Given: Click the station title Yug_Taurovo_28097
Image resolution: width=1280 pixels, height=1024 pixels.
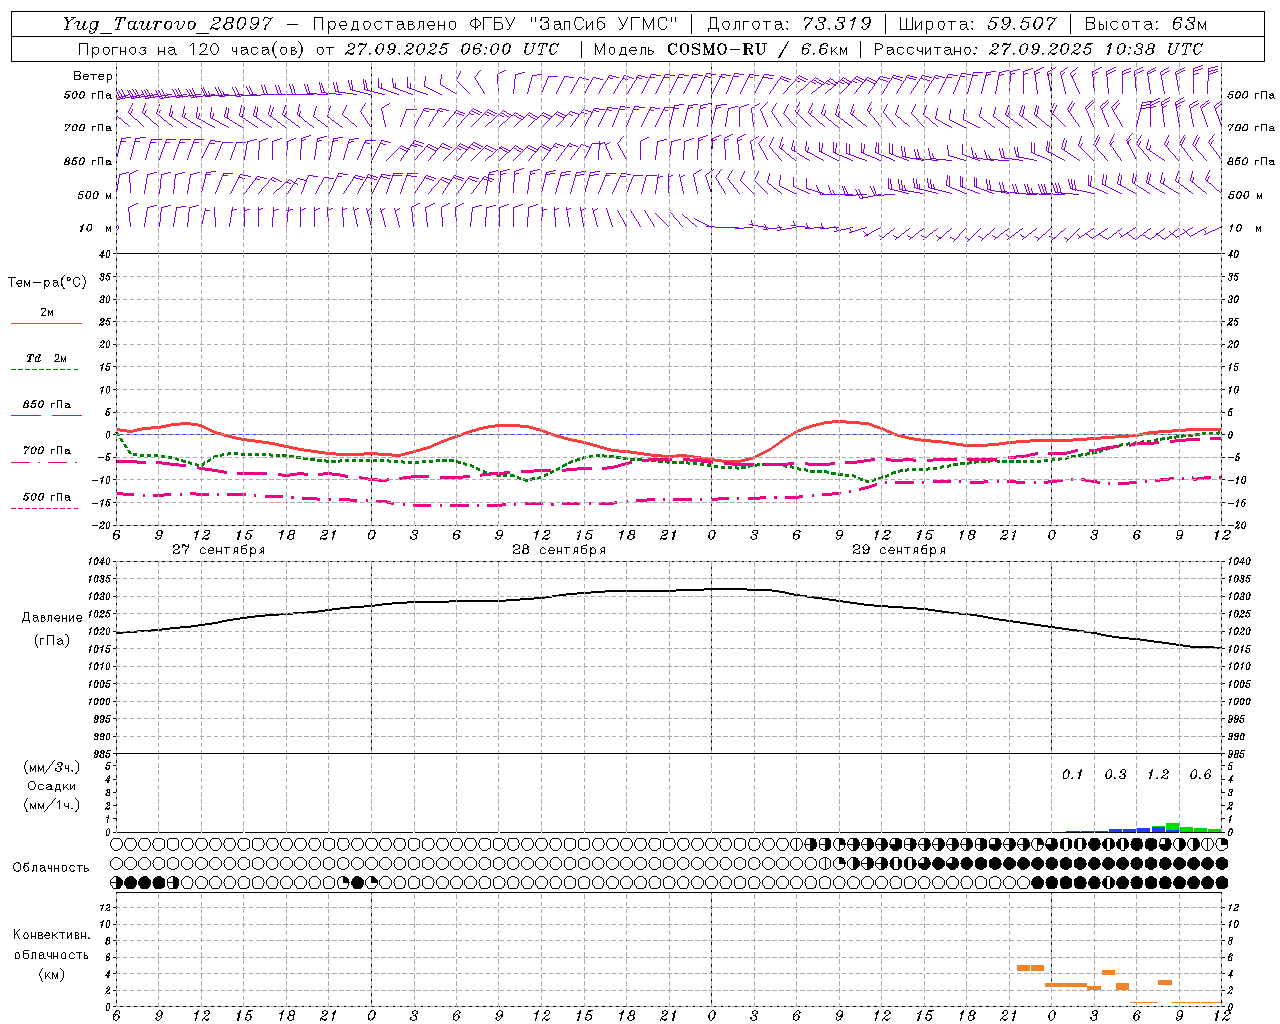Looking at the screenshot, I should [167, 24].
